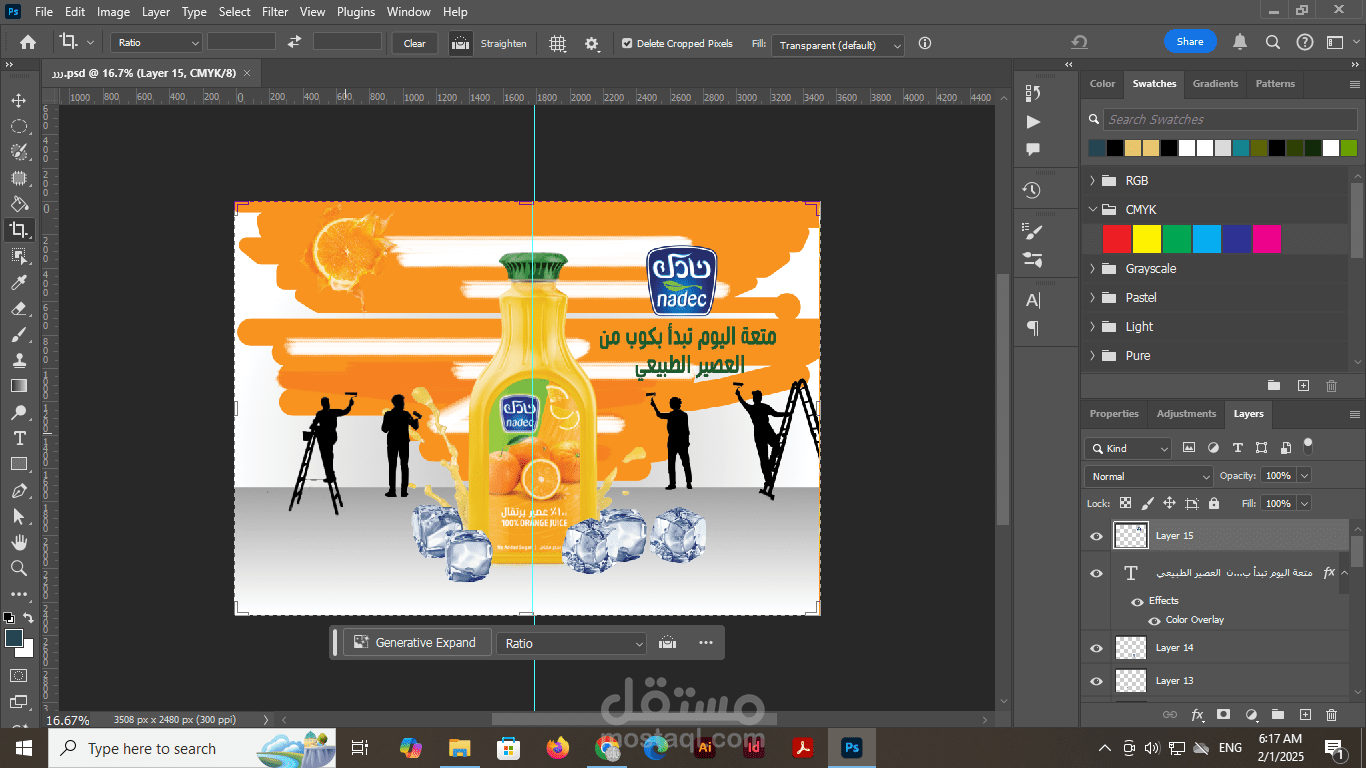Add a layer mask
Screen dimensions: 1366x768
tap(1223, 714)
